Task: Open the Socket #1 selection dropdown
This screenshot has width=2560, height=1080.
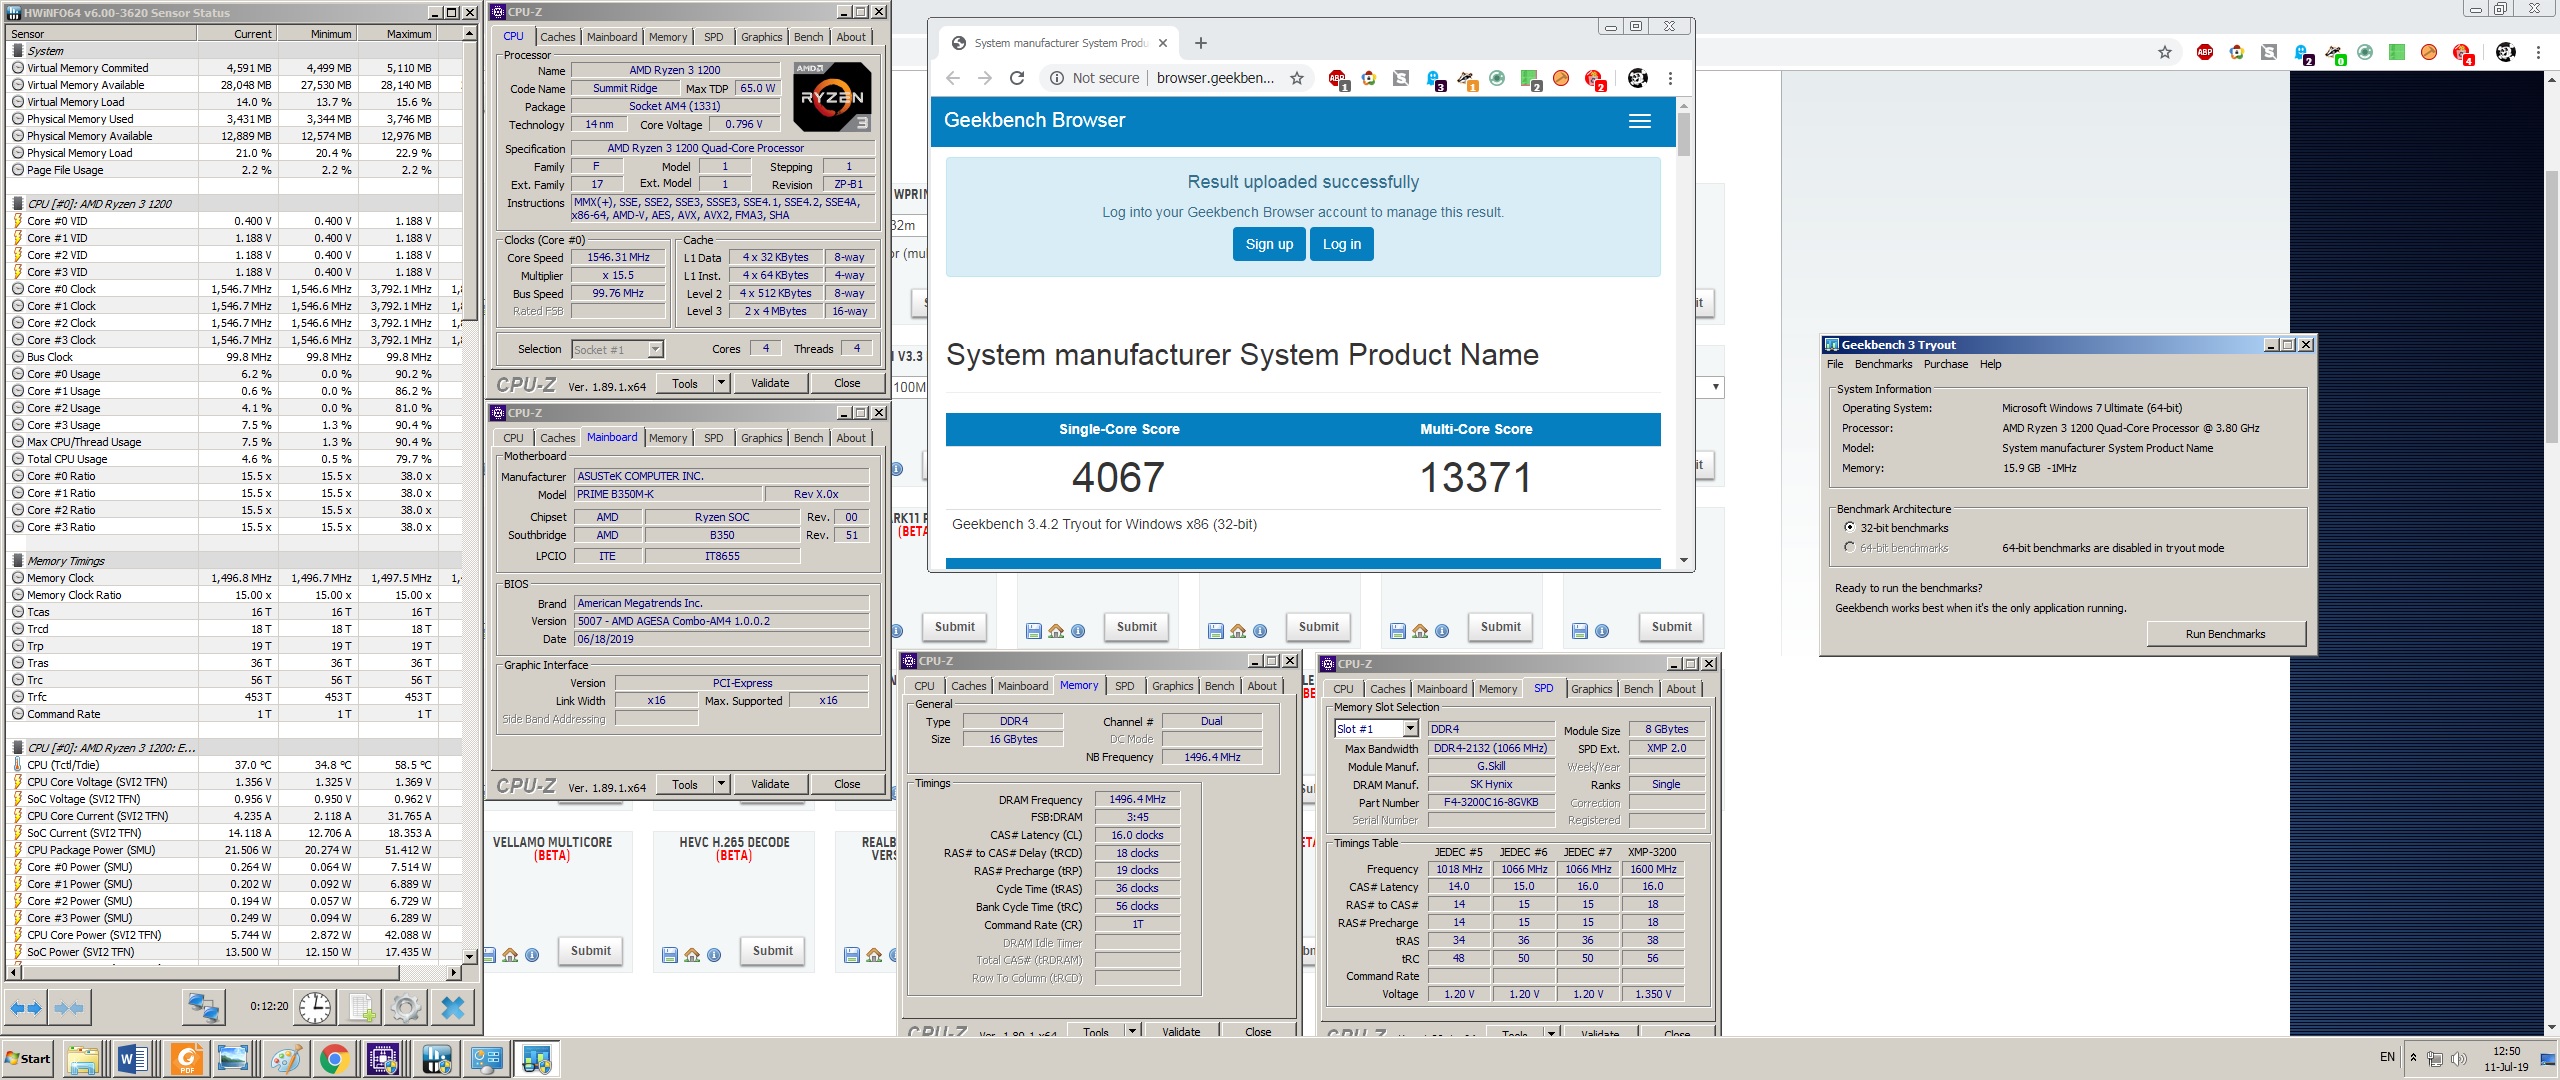Action: tap(655, 349)
